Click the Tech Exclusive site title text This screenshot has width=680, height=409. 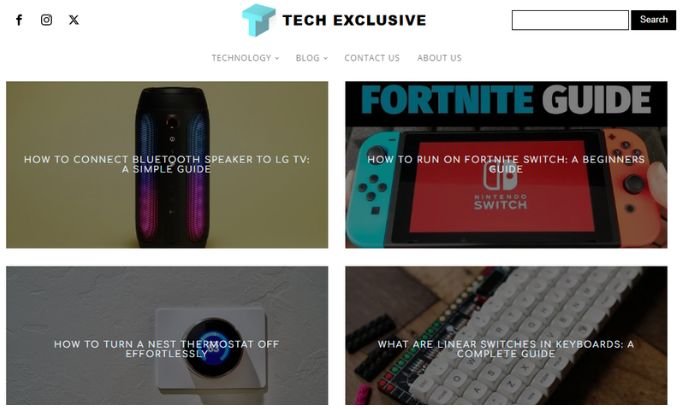click(354, 20)
